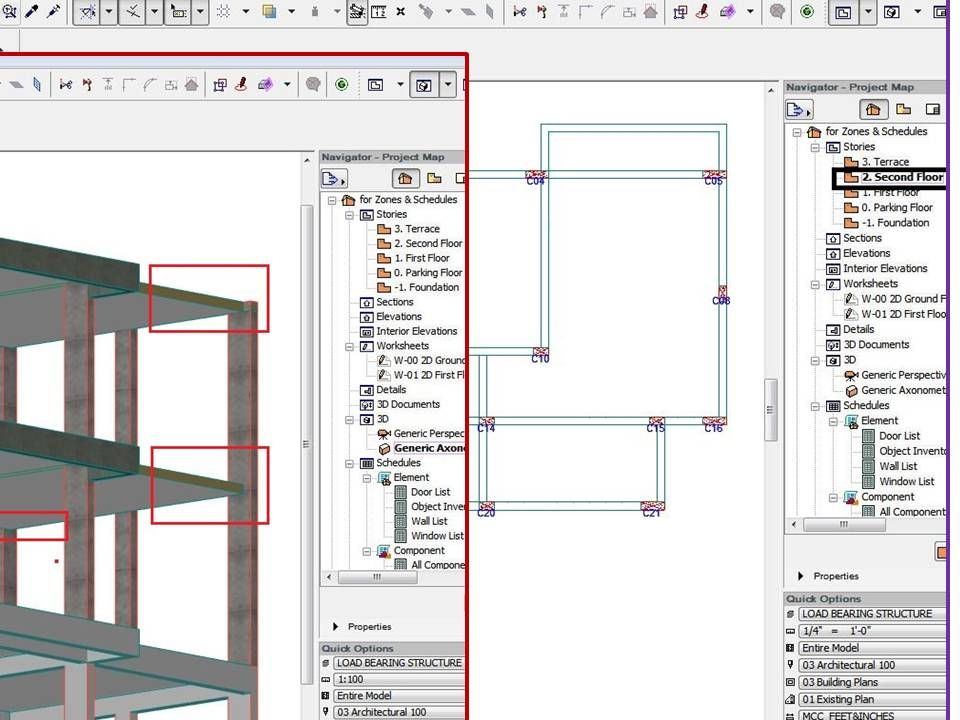
Task: Open the 1/4" = 1'-0" scale dropdown
Action: [872, 631]
